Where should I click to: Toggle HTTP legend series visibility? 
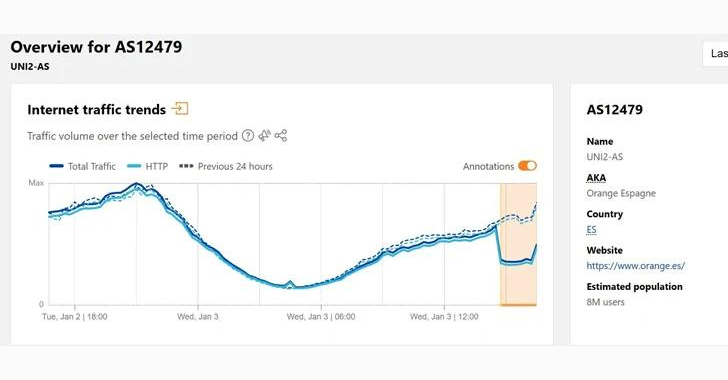[x=147, y=166]
